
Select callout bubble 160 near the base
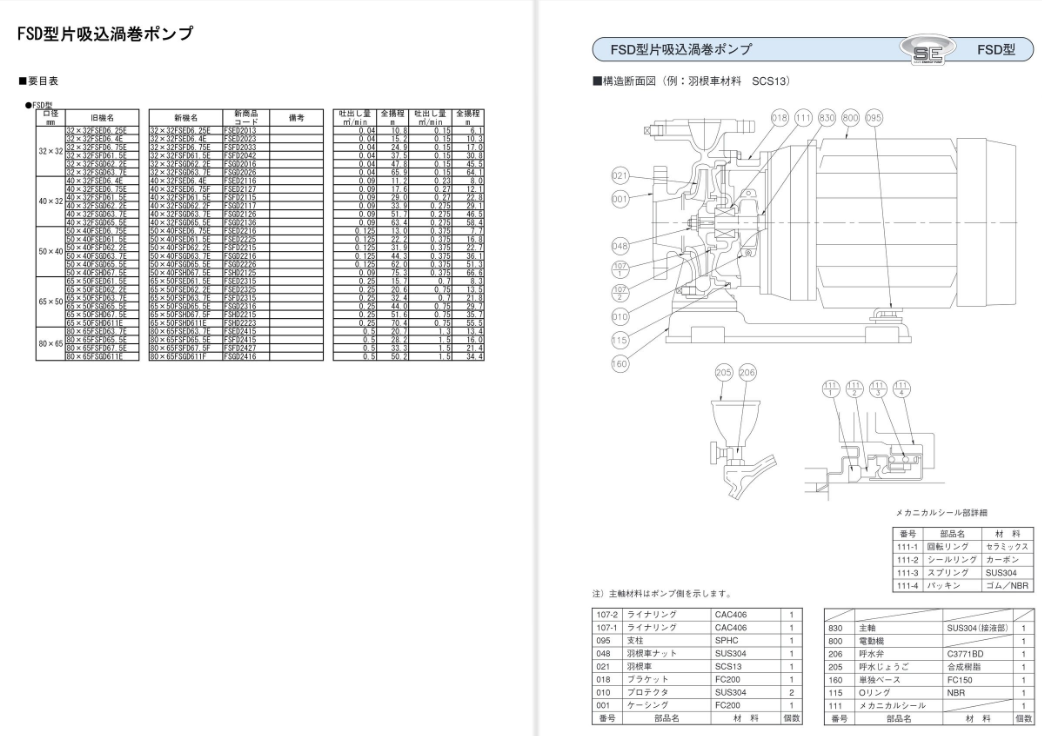pos(619,363)
